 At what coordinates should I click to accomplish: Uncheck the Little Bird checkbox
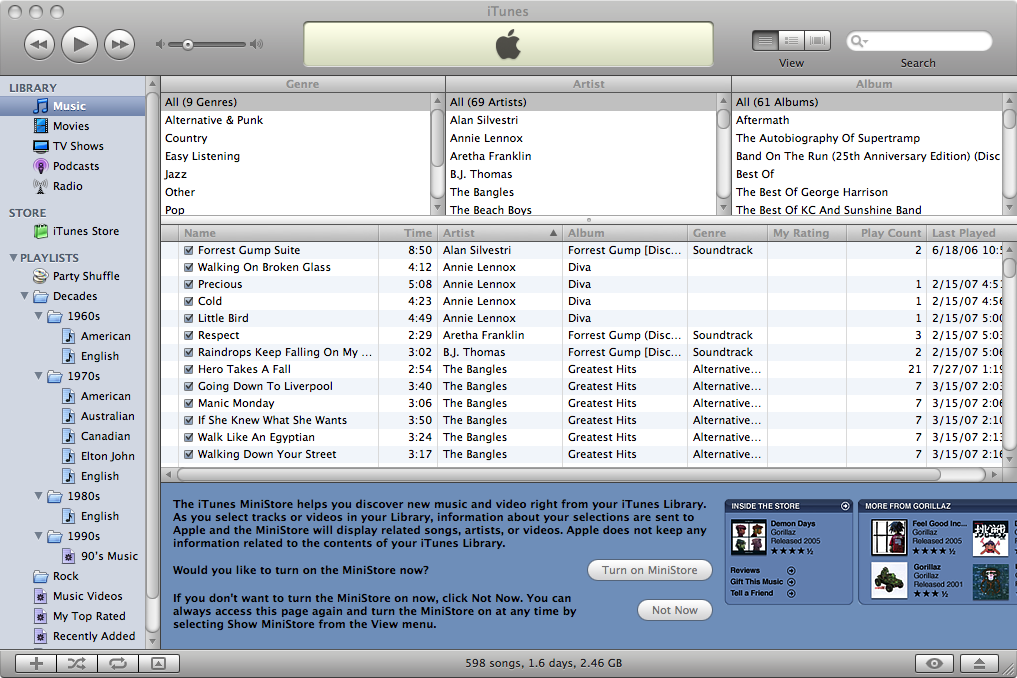tap(189, 318)
